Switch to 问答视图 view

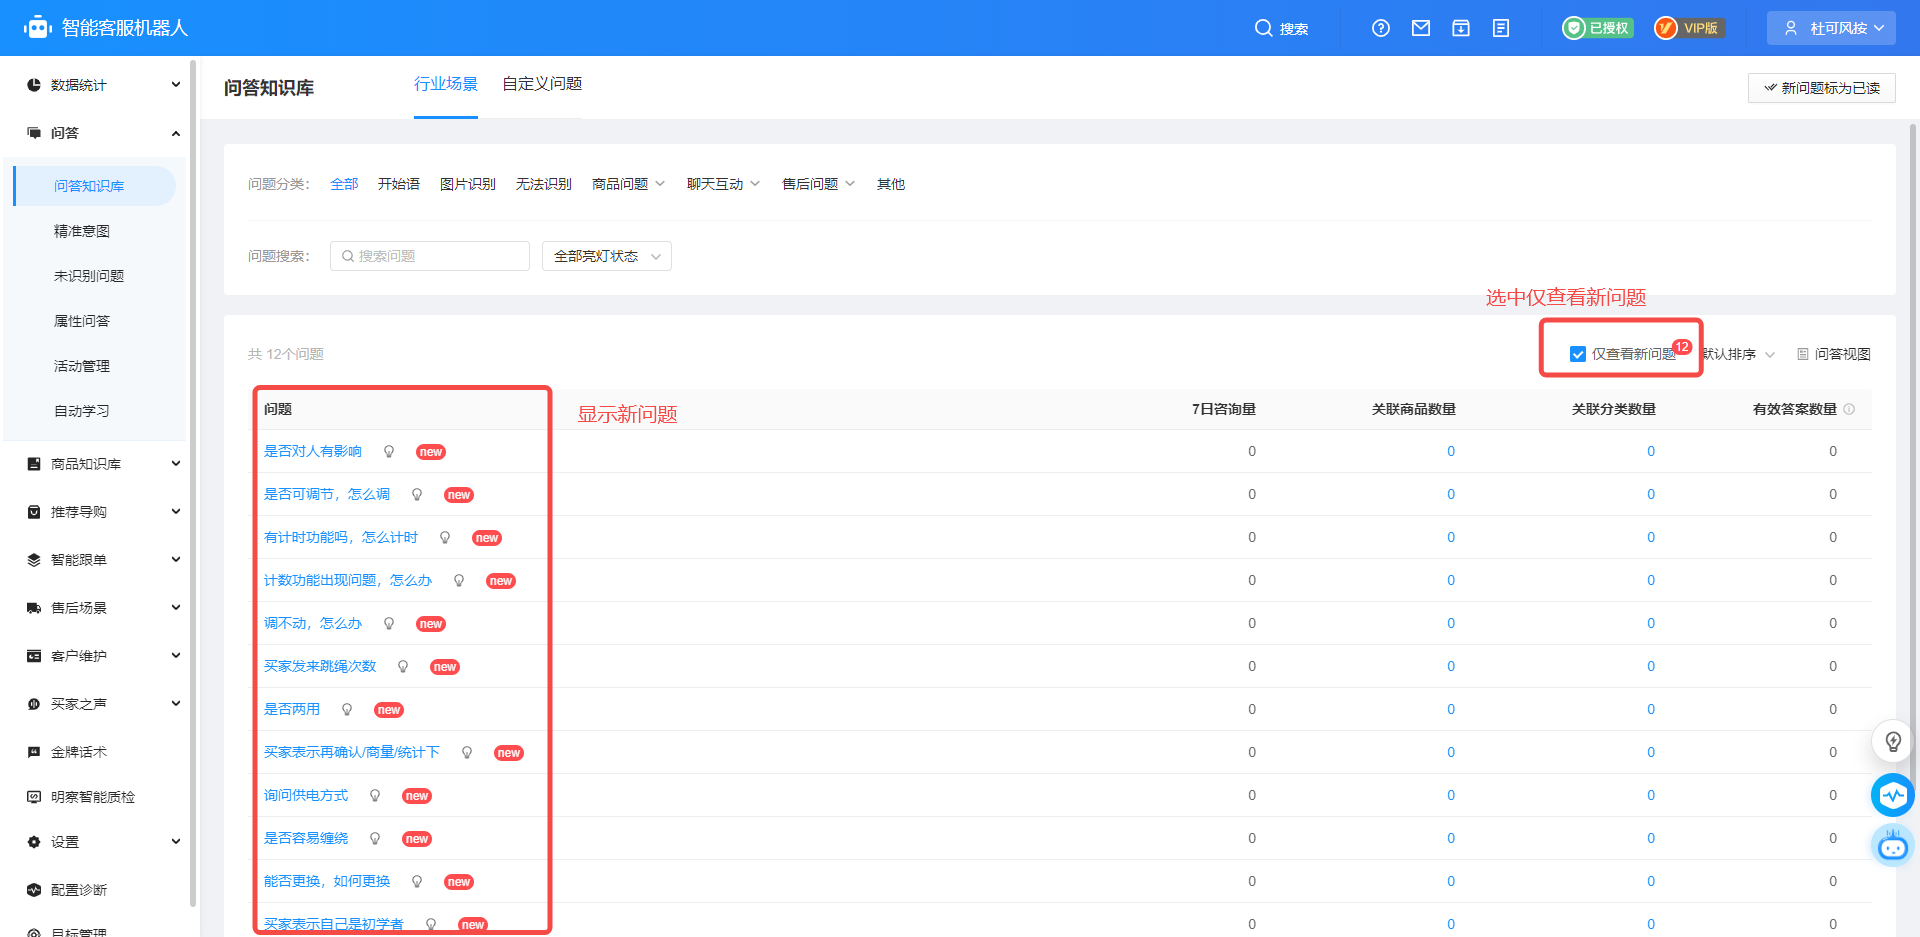(1834, 354)
